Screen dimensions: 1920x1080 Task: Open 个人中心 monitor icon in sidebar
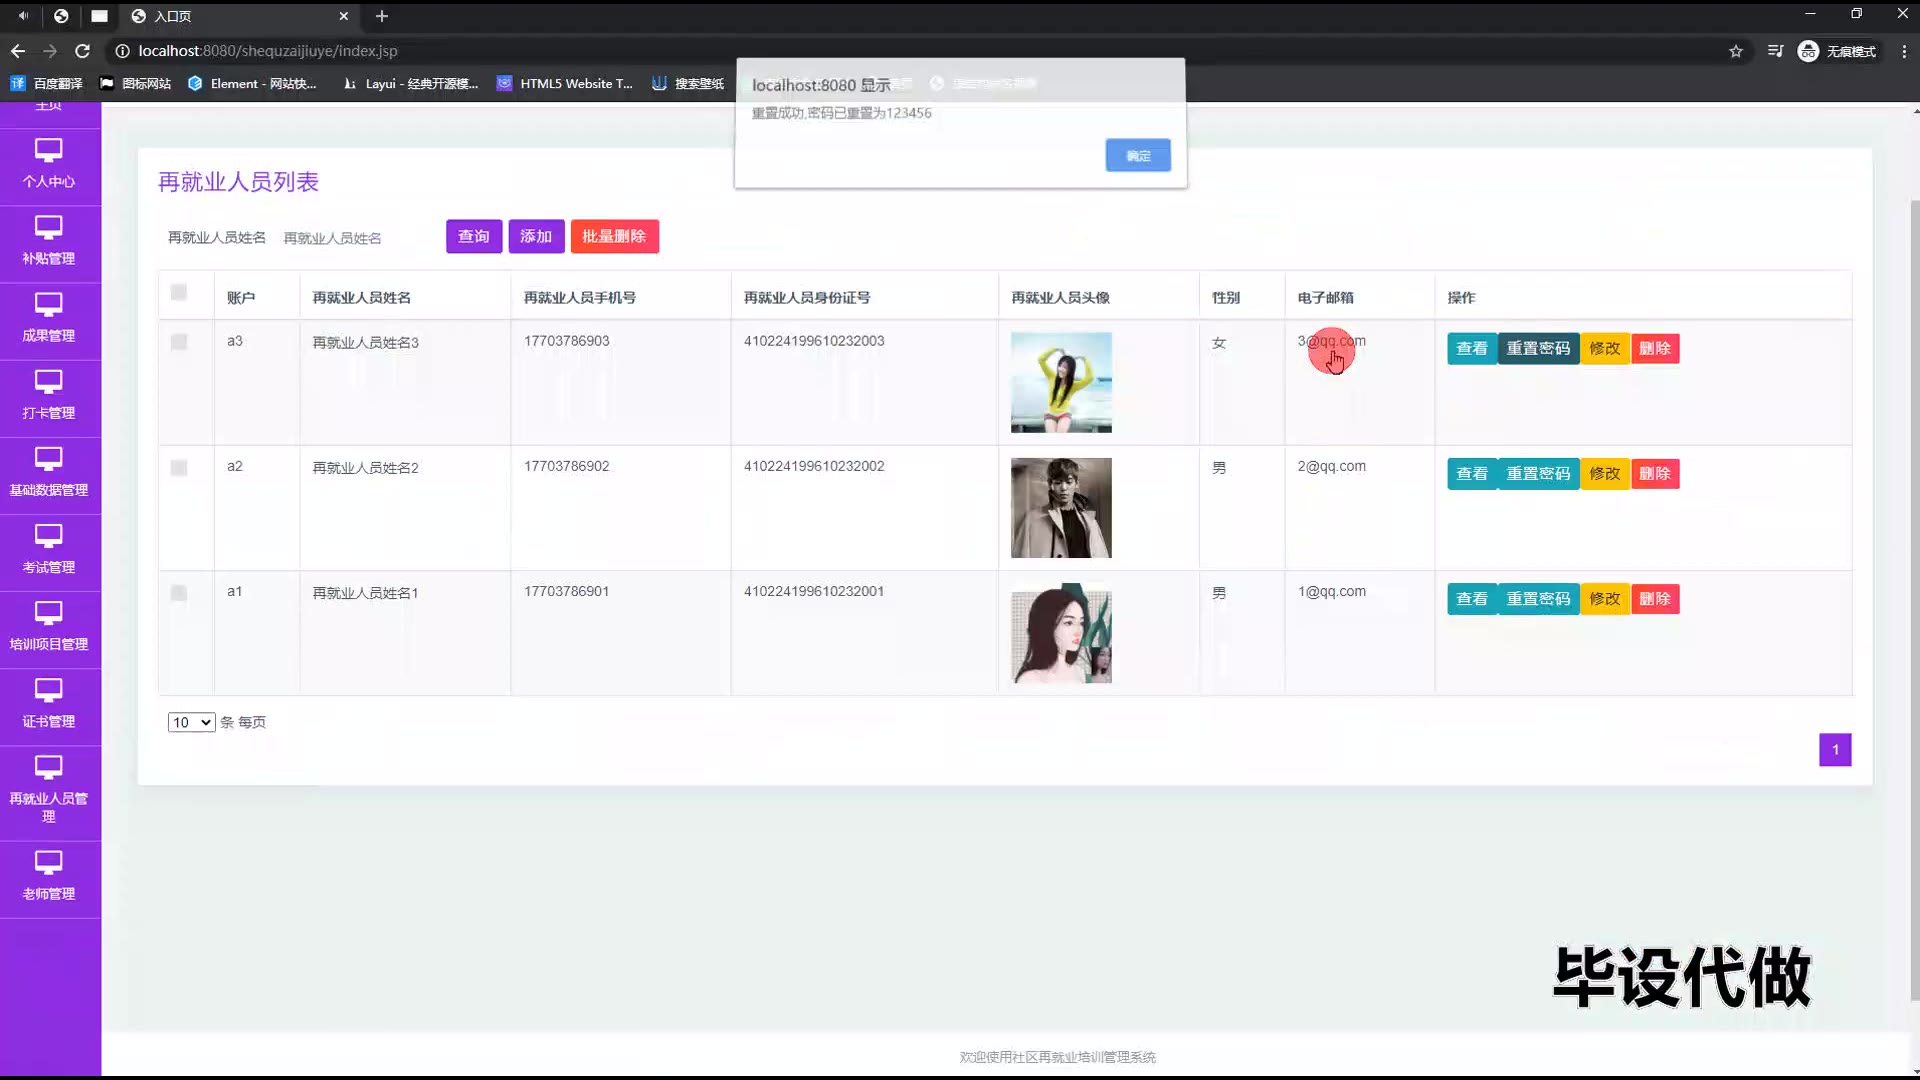click(x=48, y=151)
